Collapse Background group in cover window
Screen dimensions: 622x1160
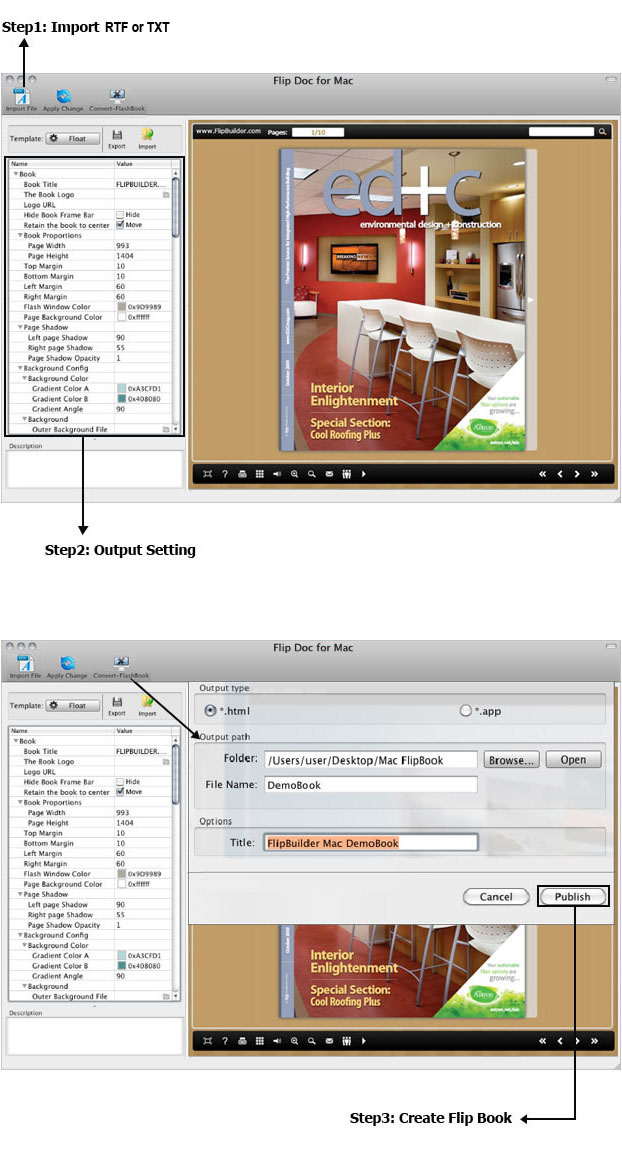pyautogui.click(x=24, y=419)
